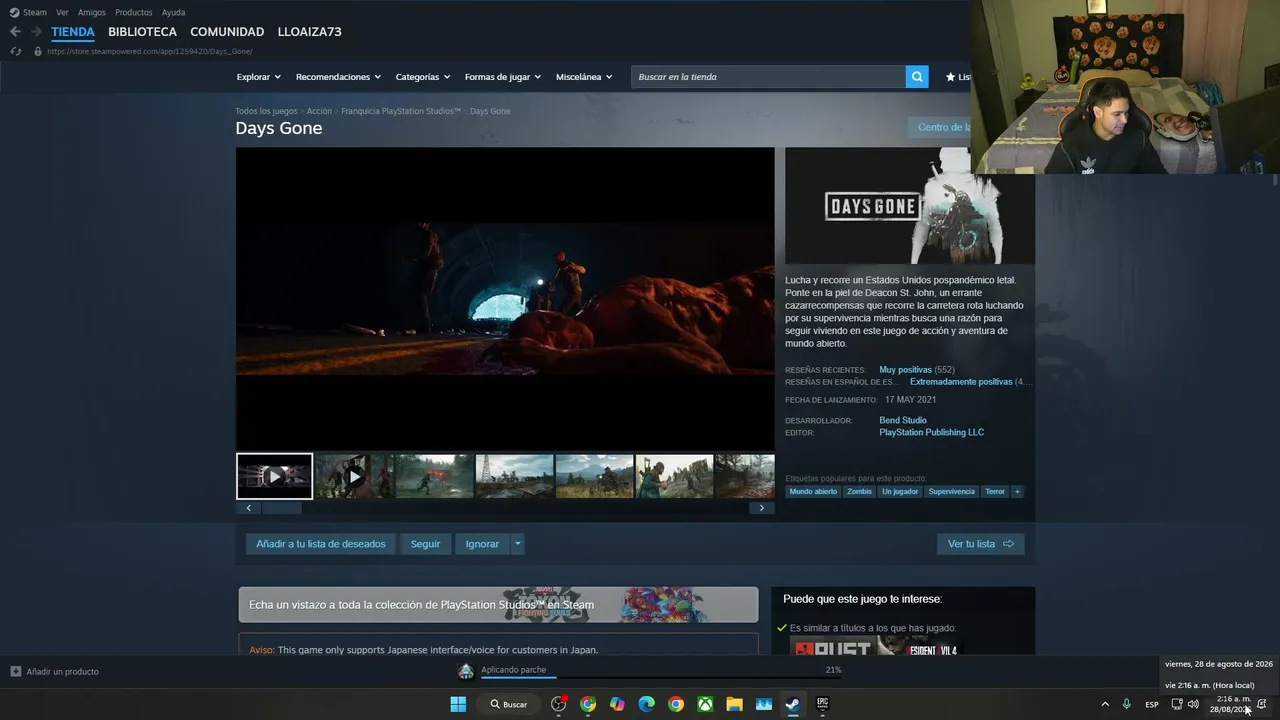The width and height of the screenshot is (1280, 720).
Task: Open the Explorar dropdown menu
Action: 259,77
